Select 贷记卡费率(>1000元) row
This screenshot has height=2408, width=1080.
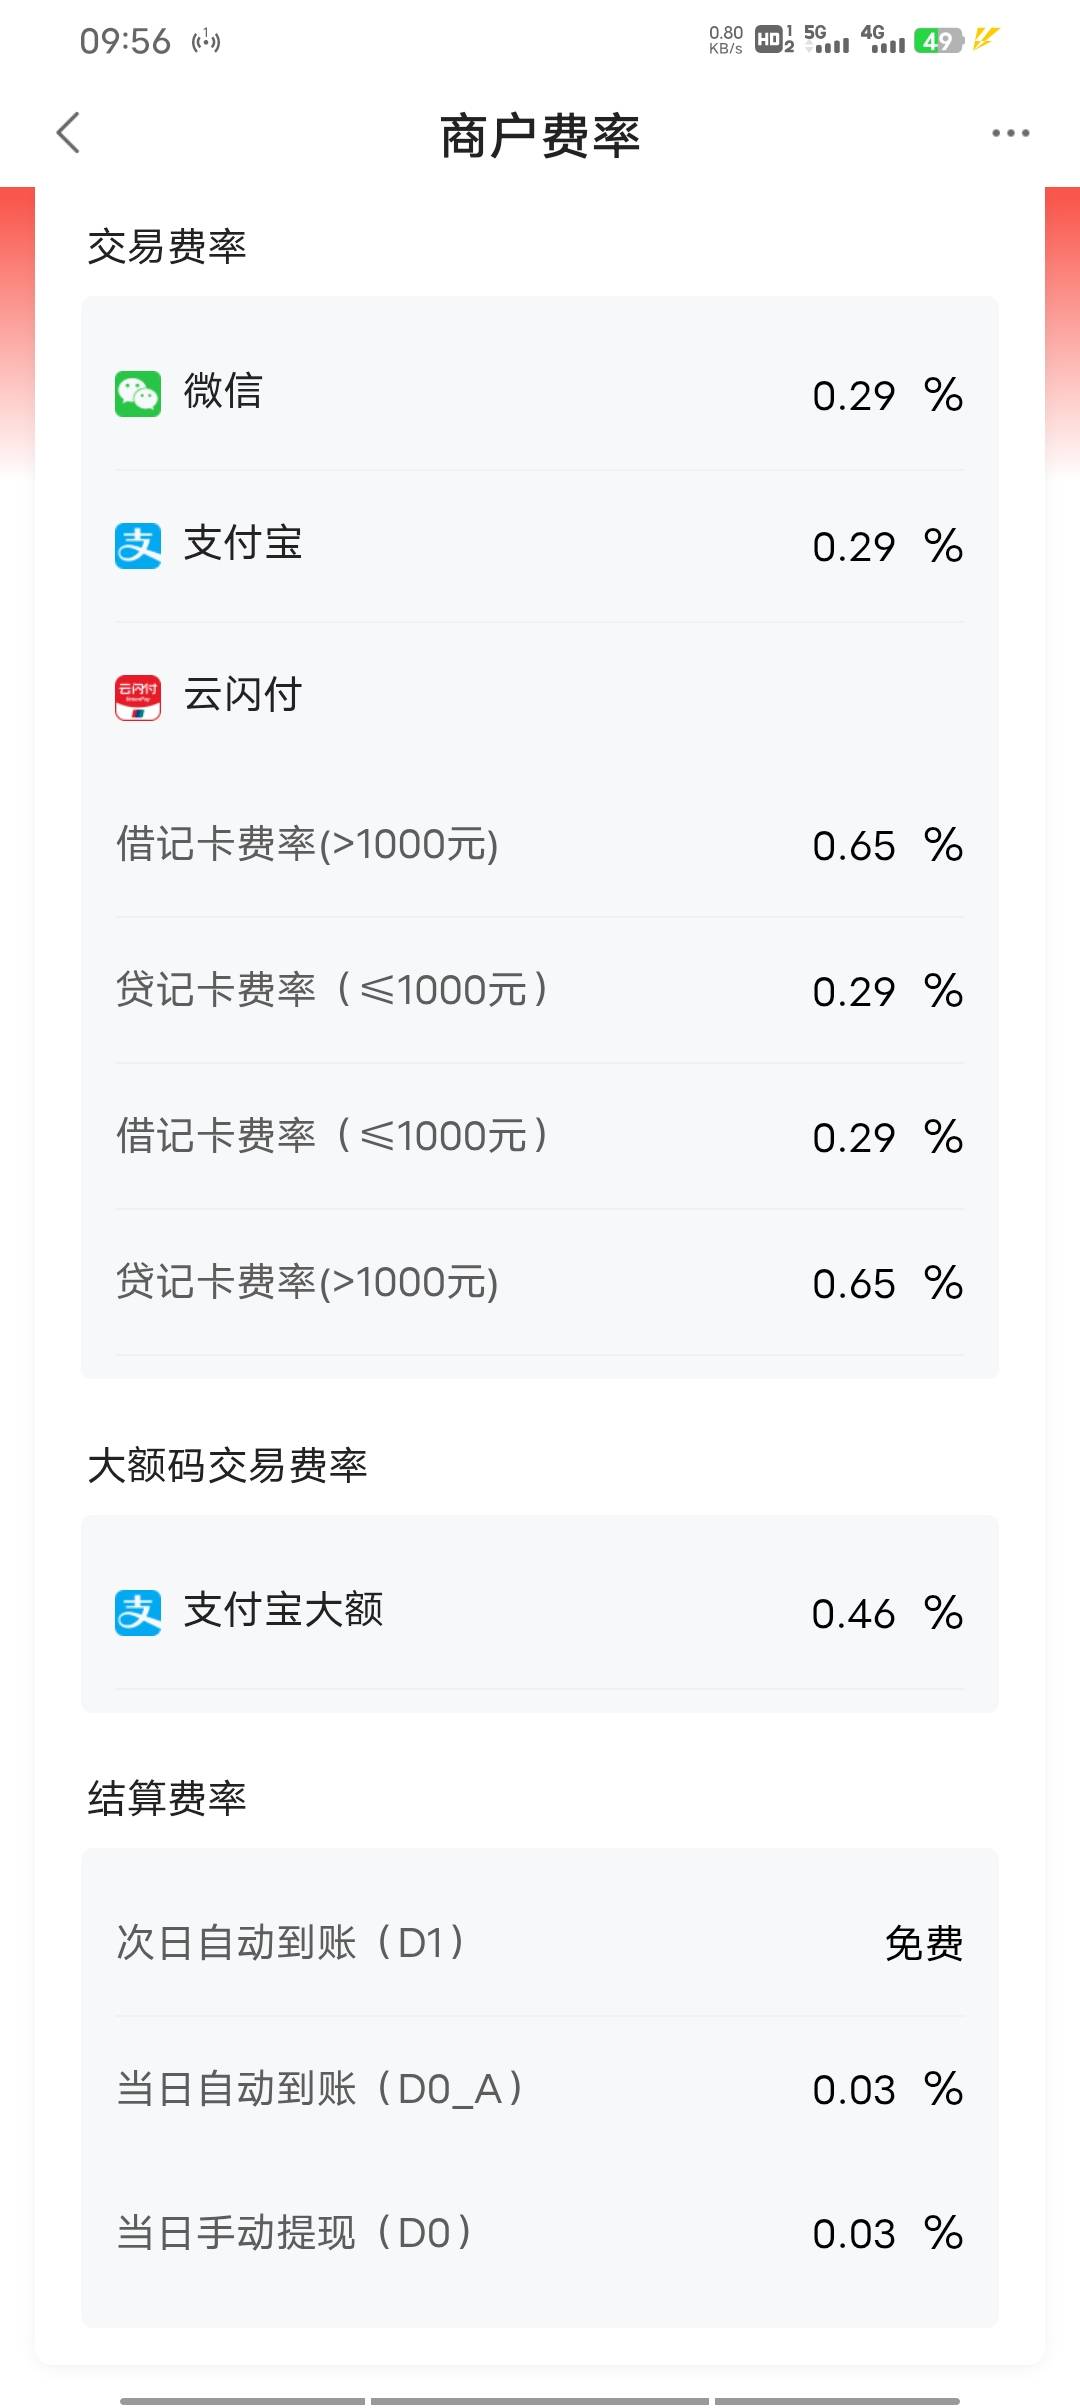click(307, 1283)
